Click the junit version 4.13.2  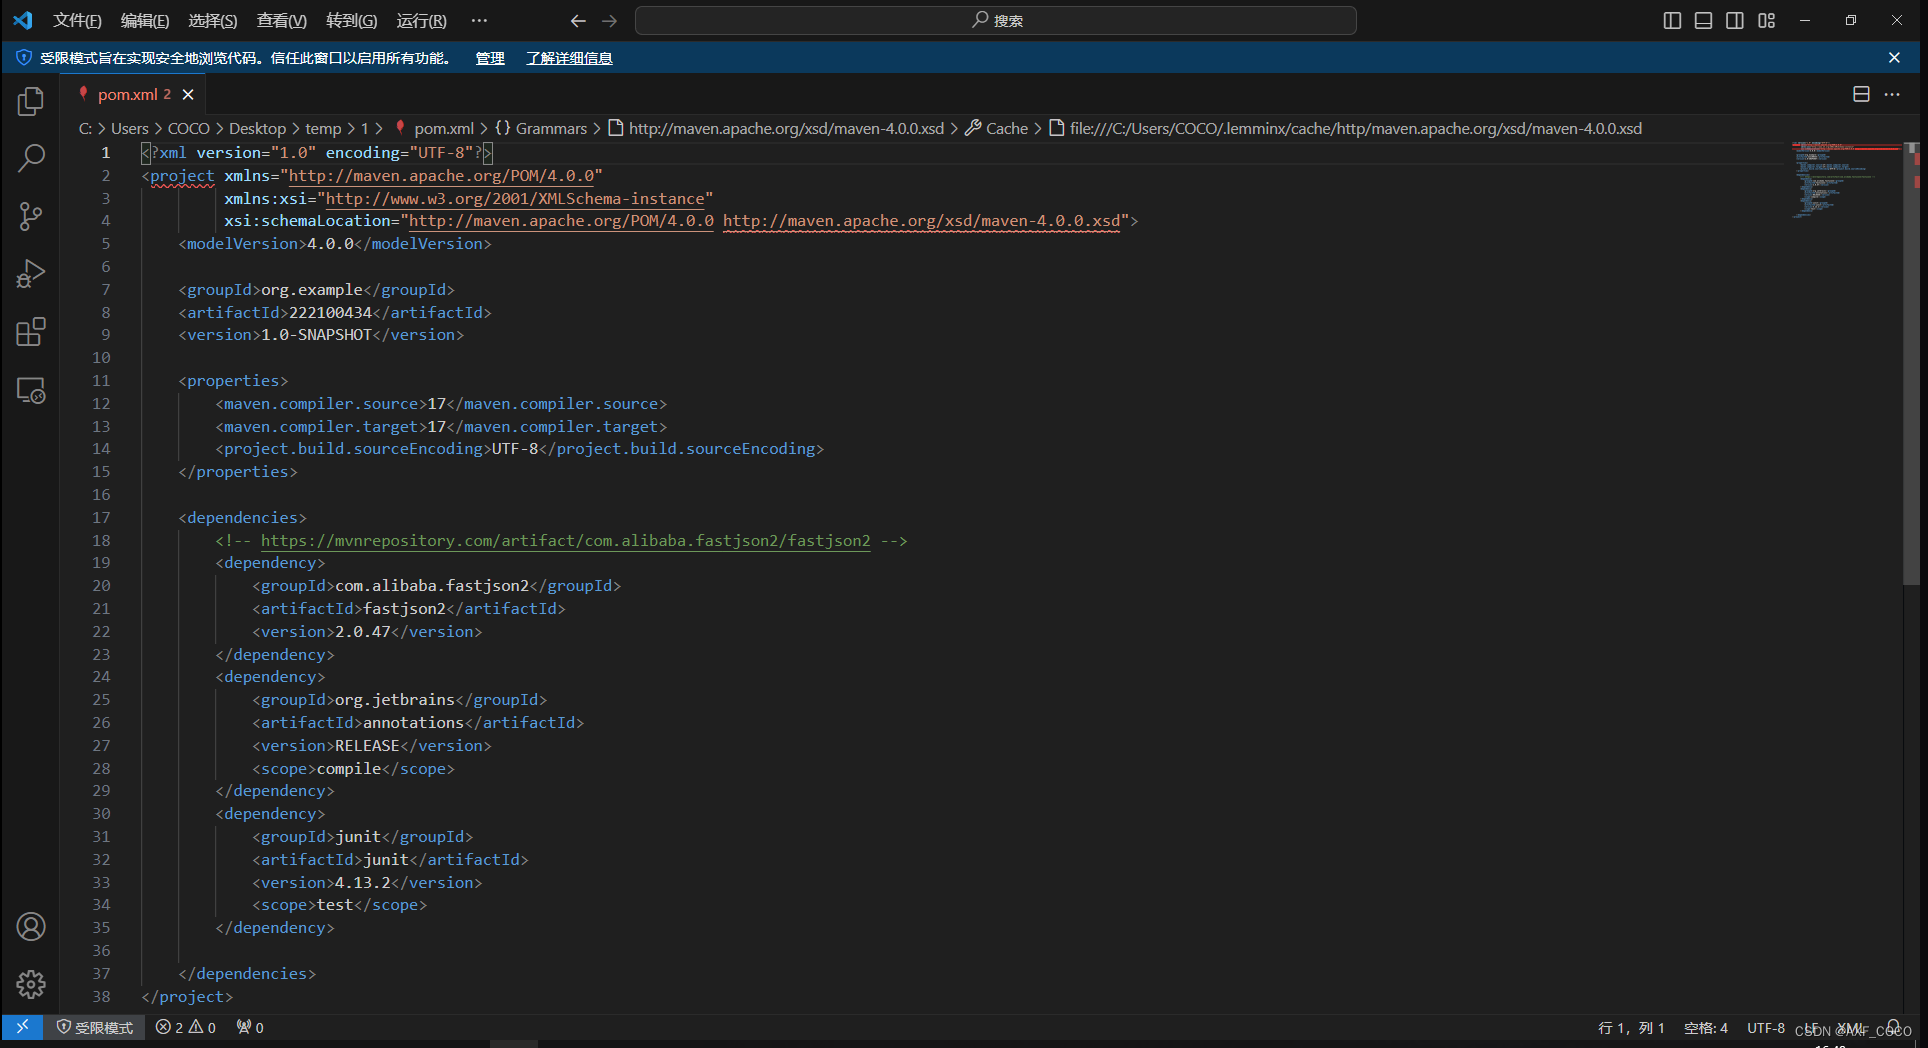(362, 882)
